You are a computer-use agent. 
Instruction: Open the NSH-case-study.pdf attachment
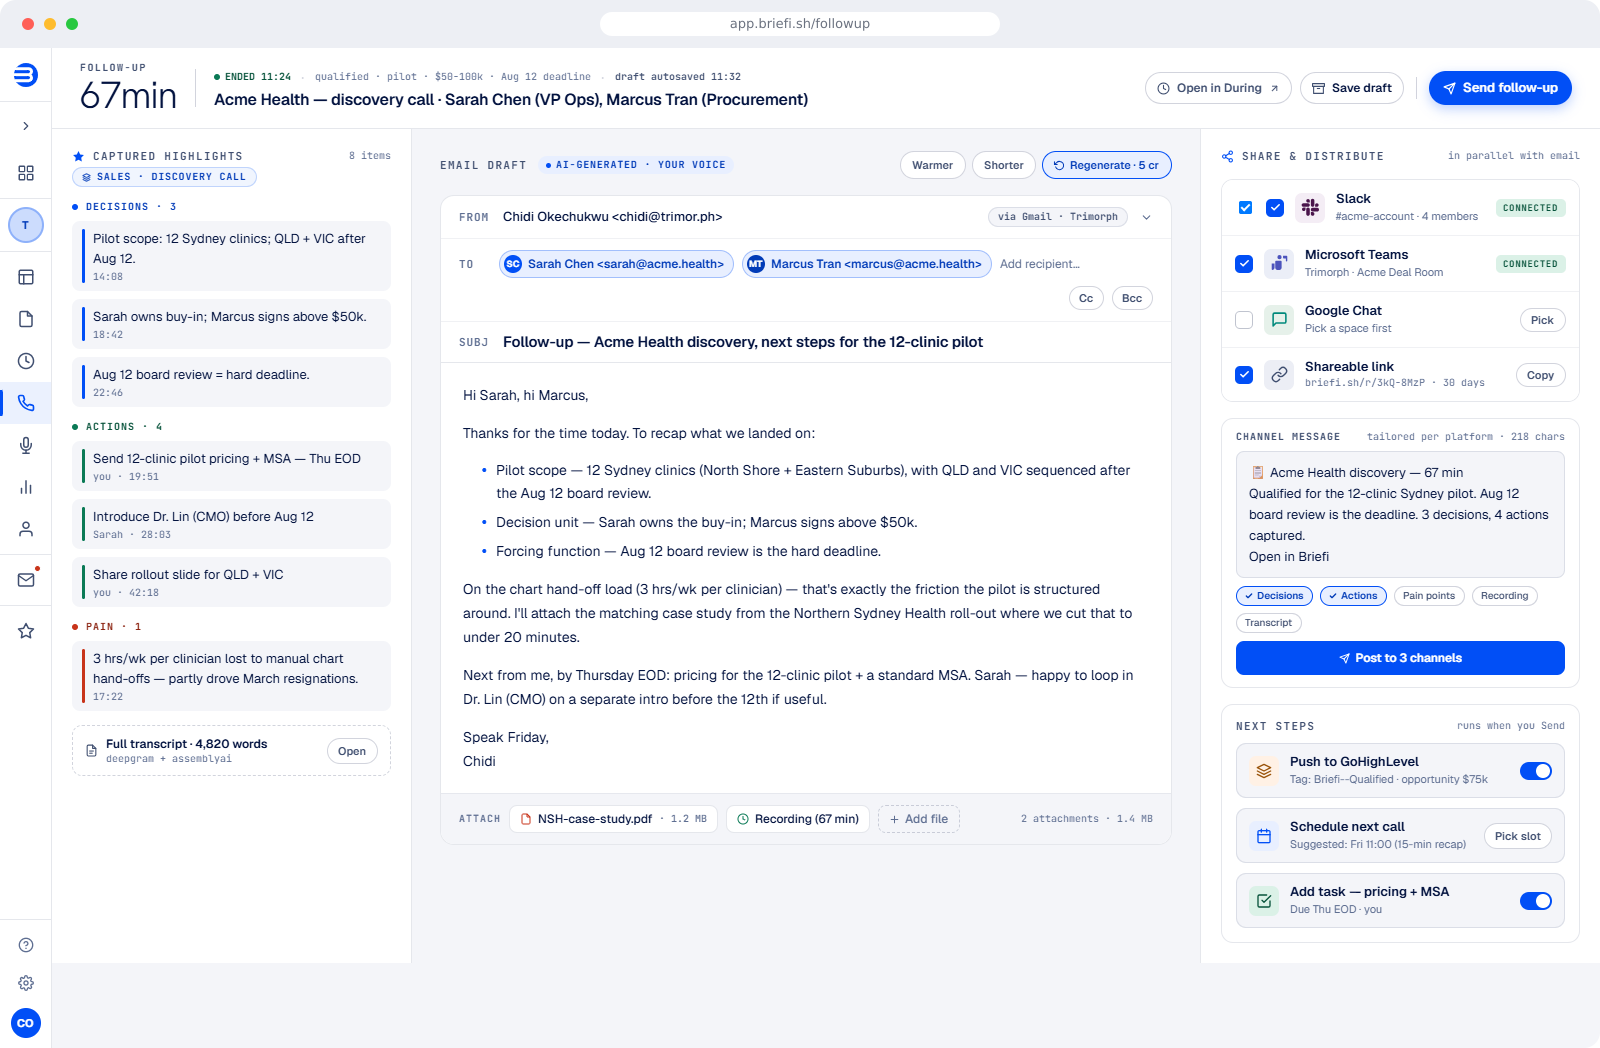click(613, 819)
